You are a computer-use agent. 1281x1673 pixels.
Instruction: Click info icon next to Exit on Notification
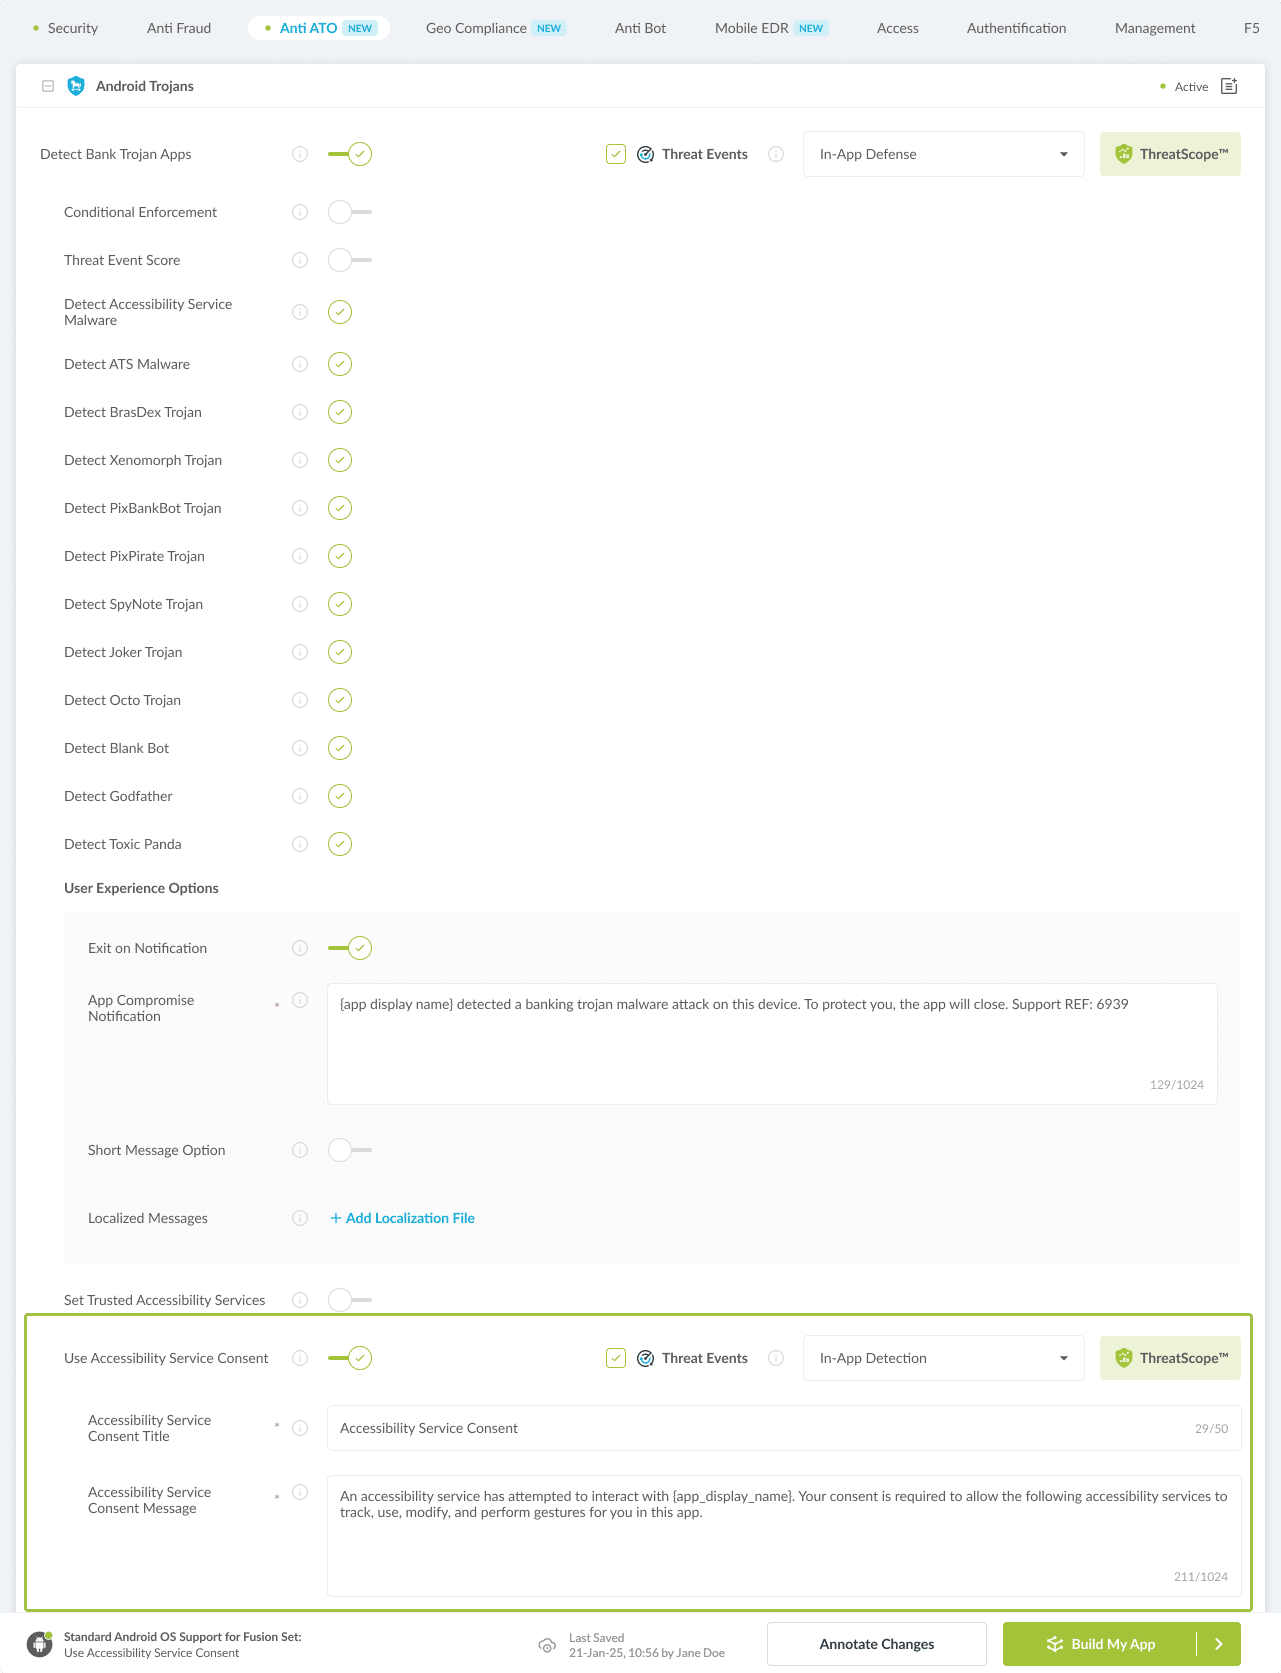pos(300,948)
